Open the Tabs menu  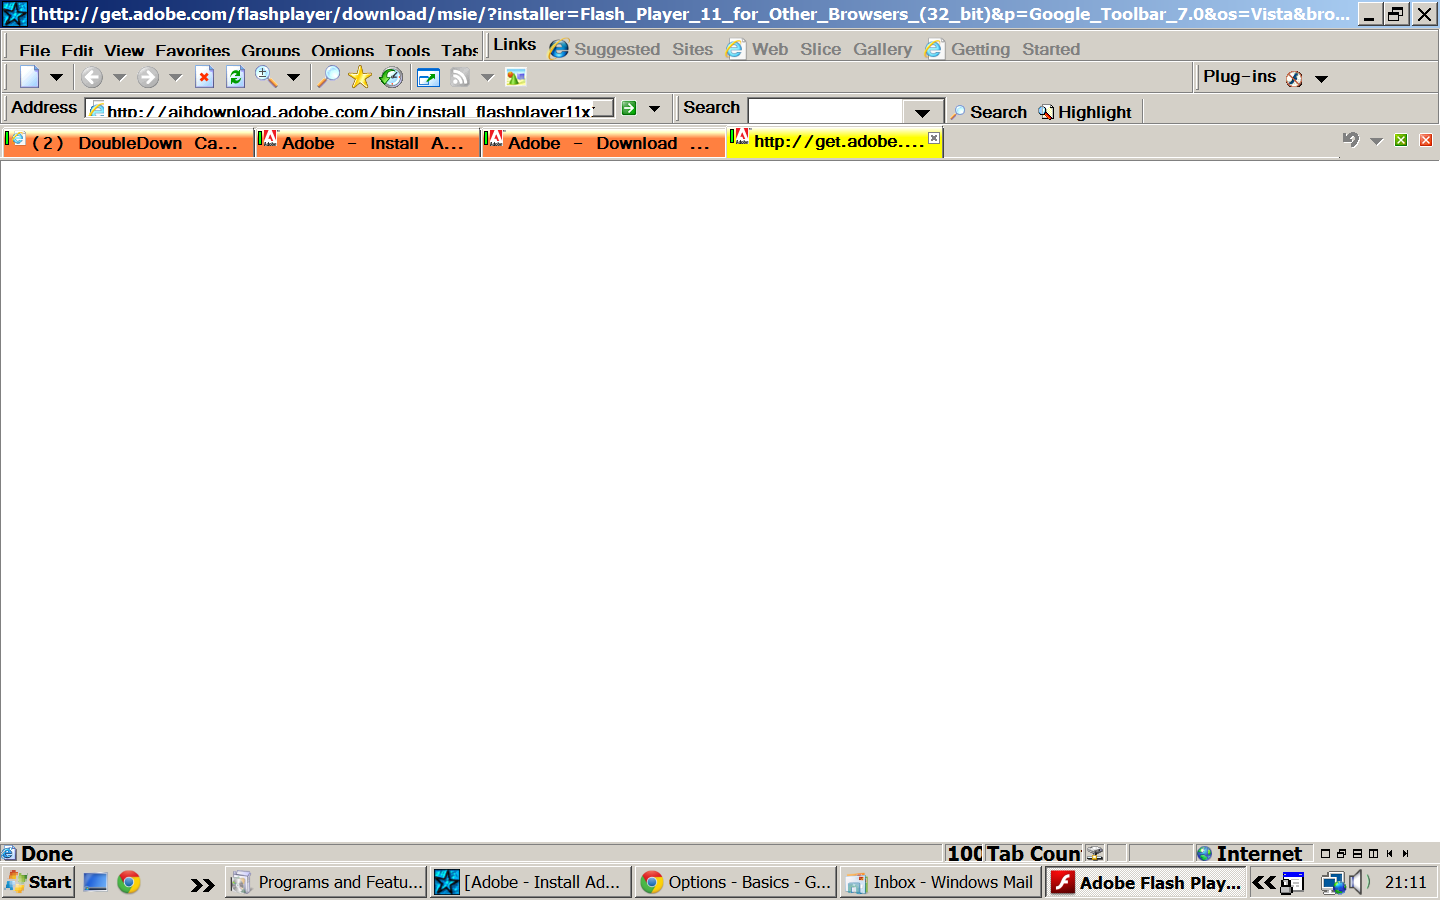460,50
